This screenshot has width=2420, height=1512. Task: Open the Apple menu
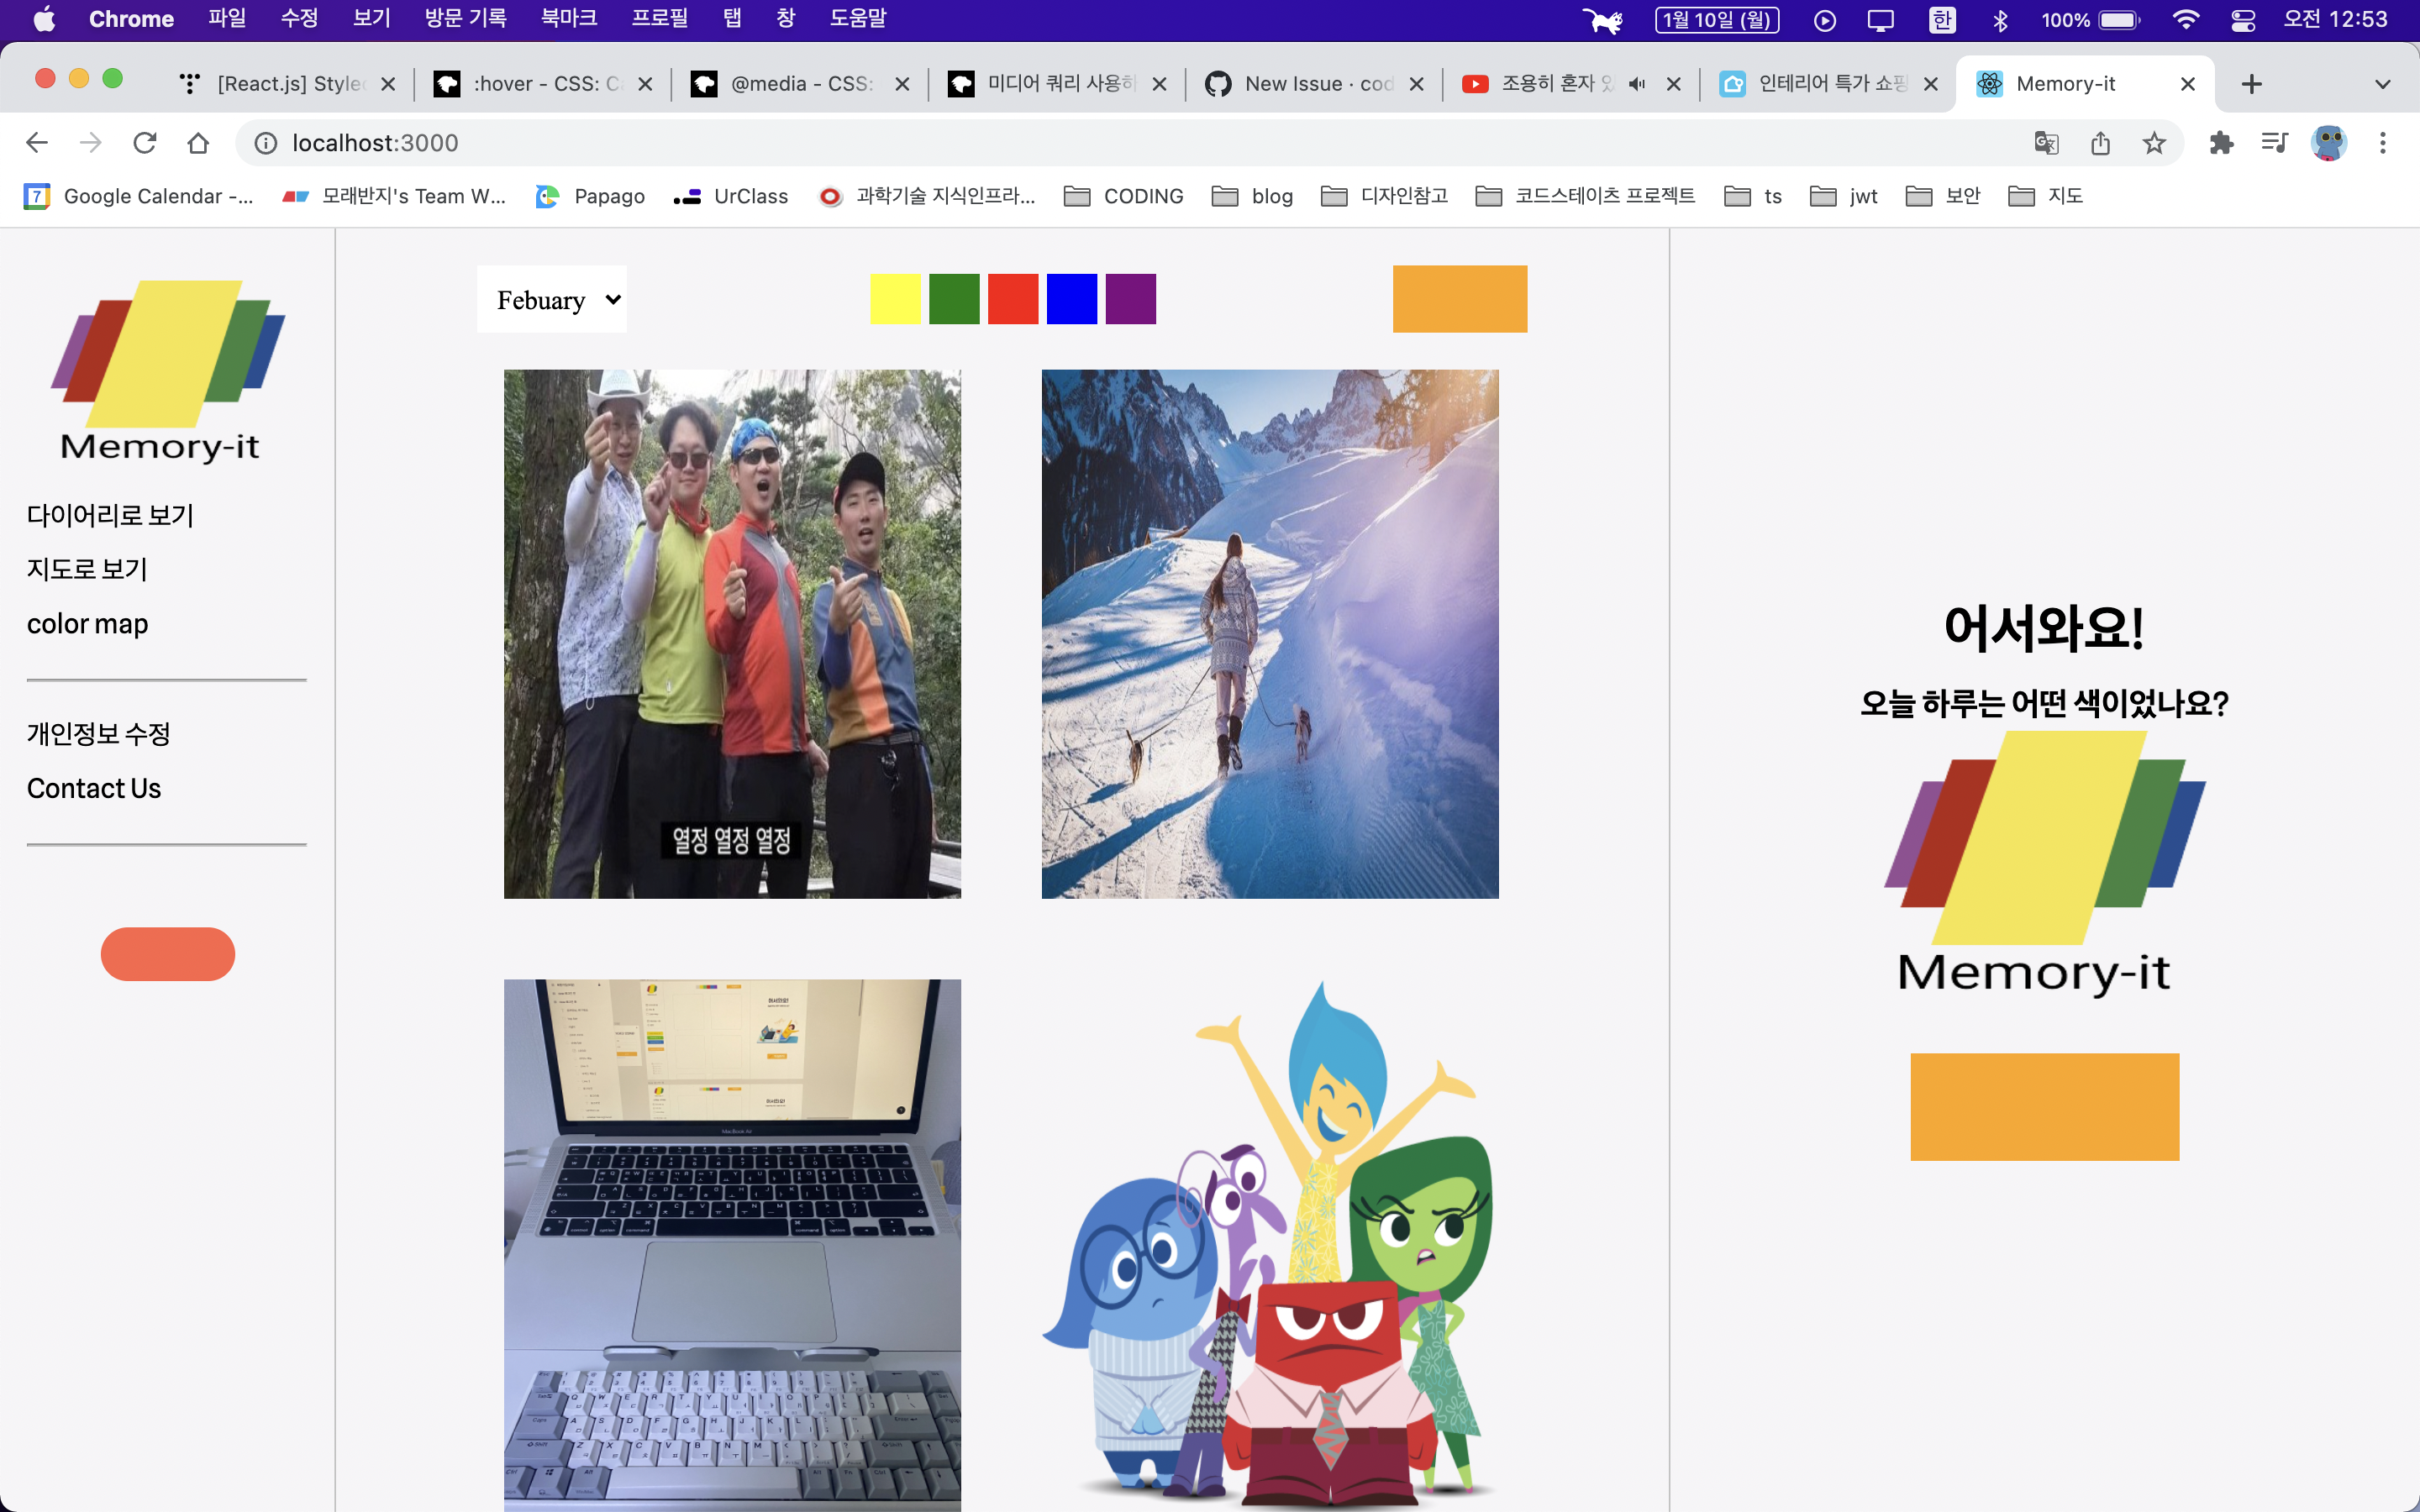click(44, 19)
